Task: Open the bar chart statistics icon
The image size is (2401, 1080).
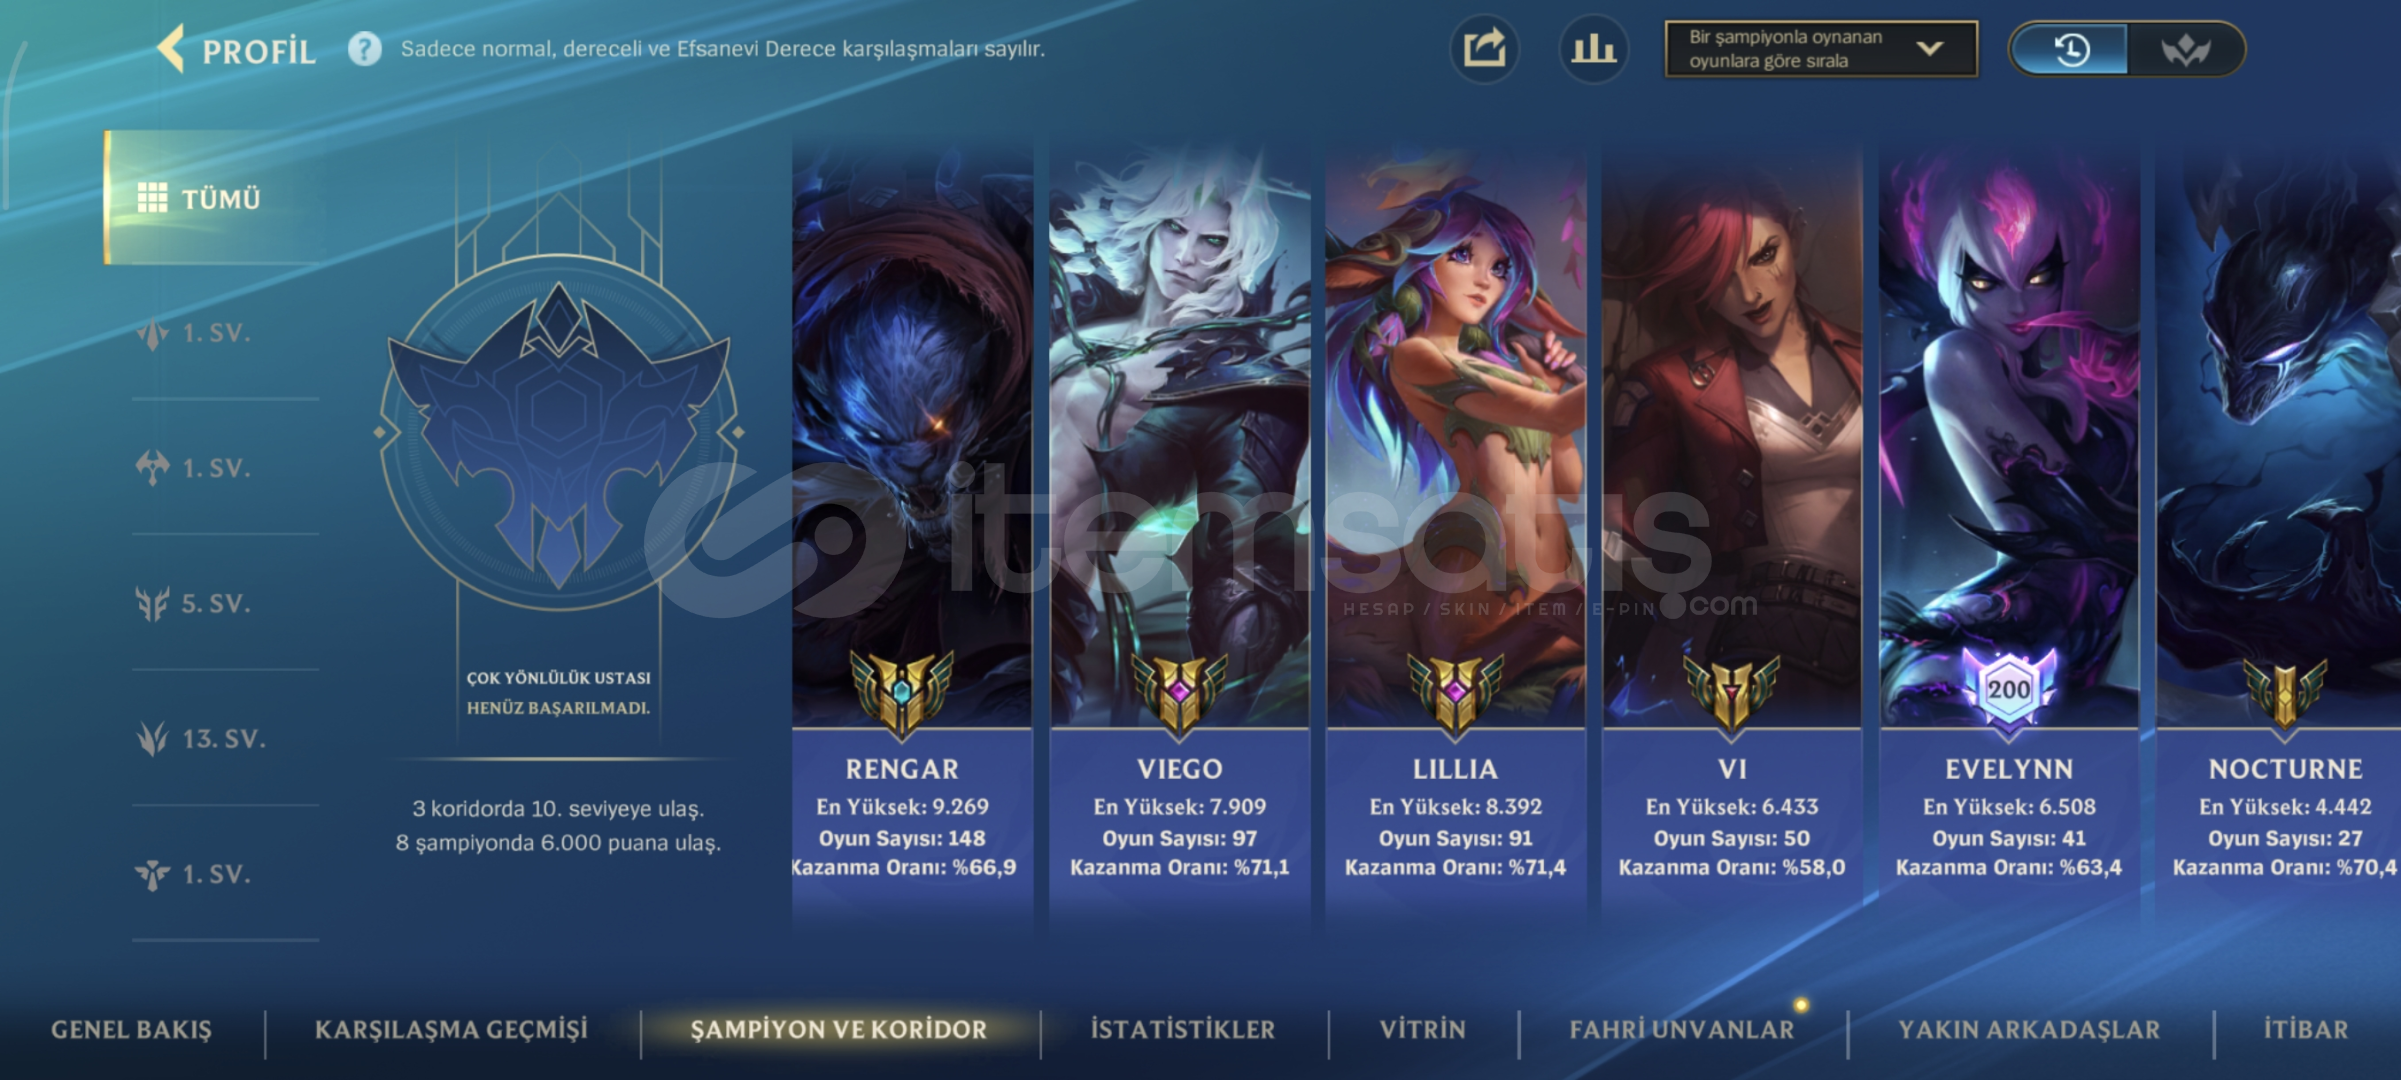Action: 1594,49
